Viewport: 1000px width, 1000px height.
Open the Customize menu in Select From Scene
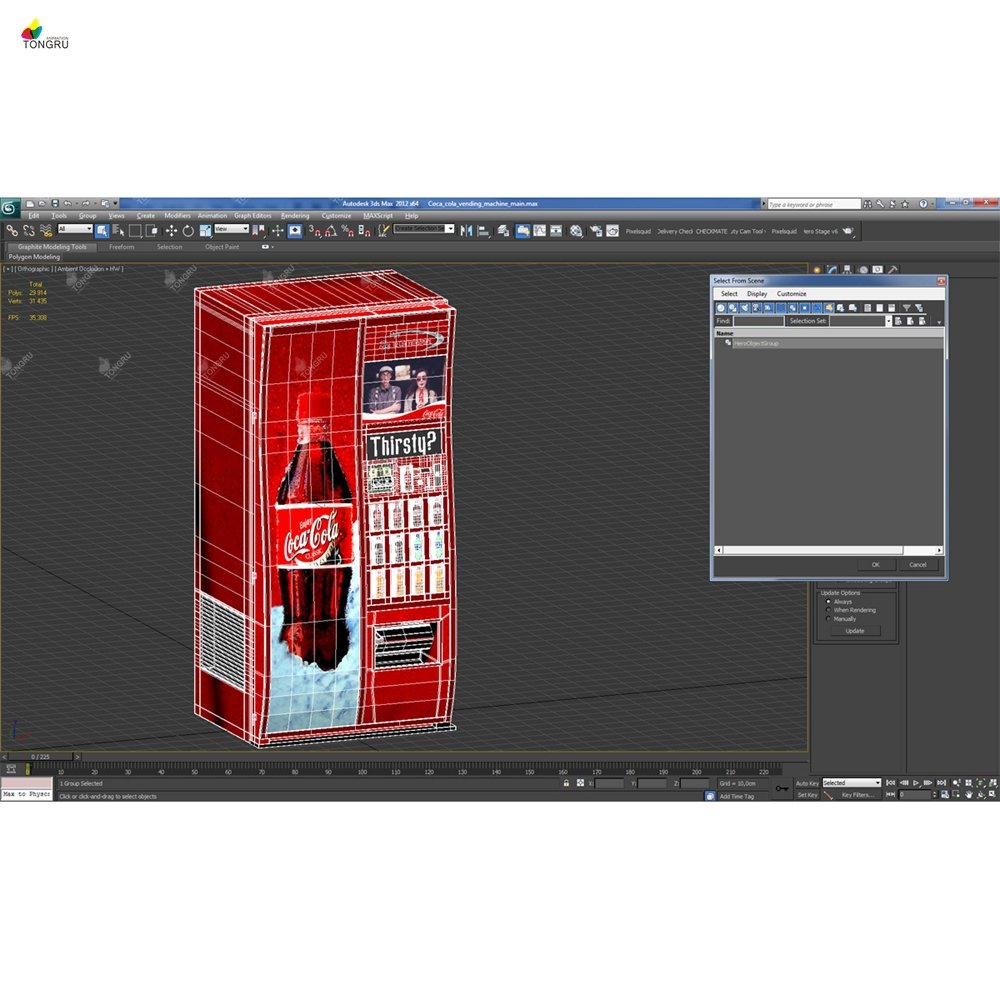pos(791,294)
